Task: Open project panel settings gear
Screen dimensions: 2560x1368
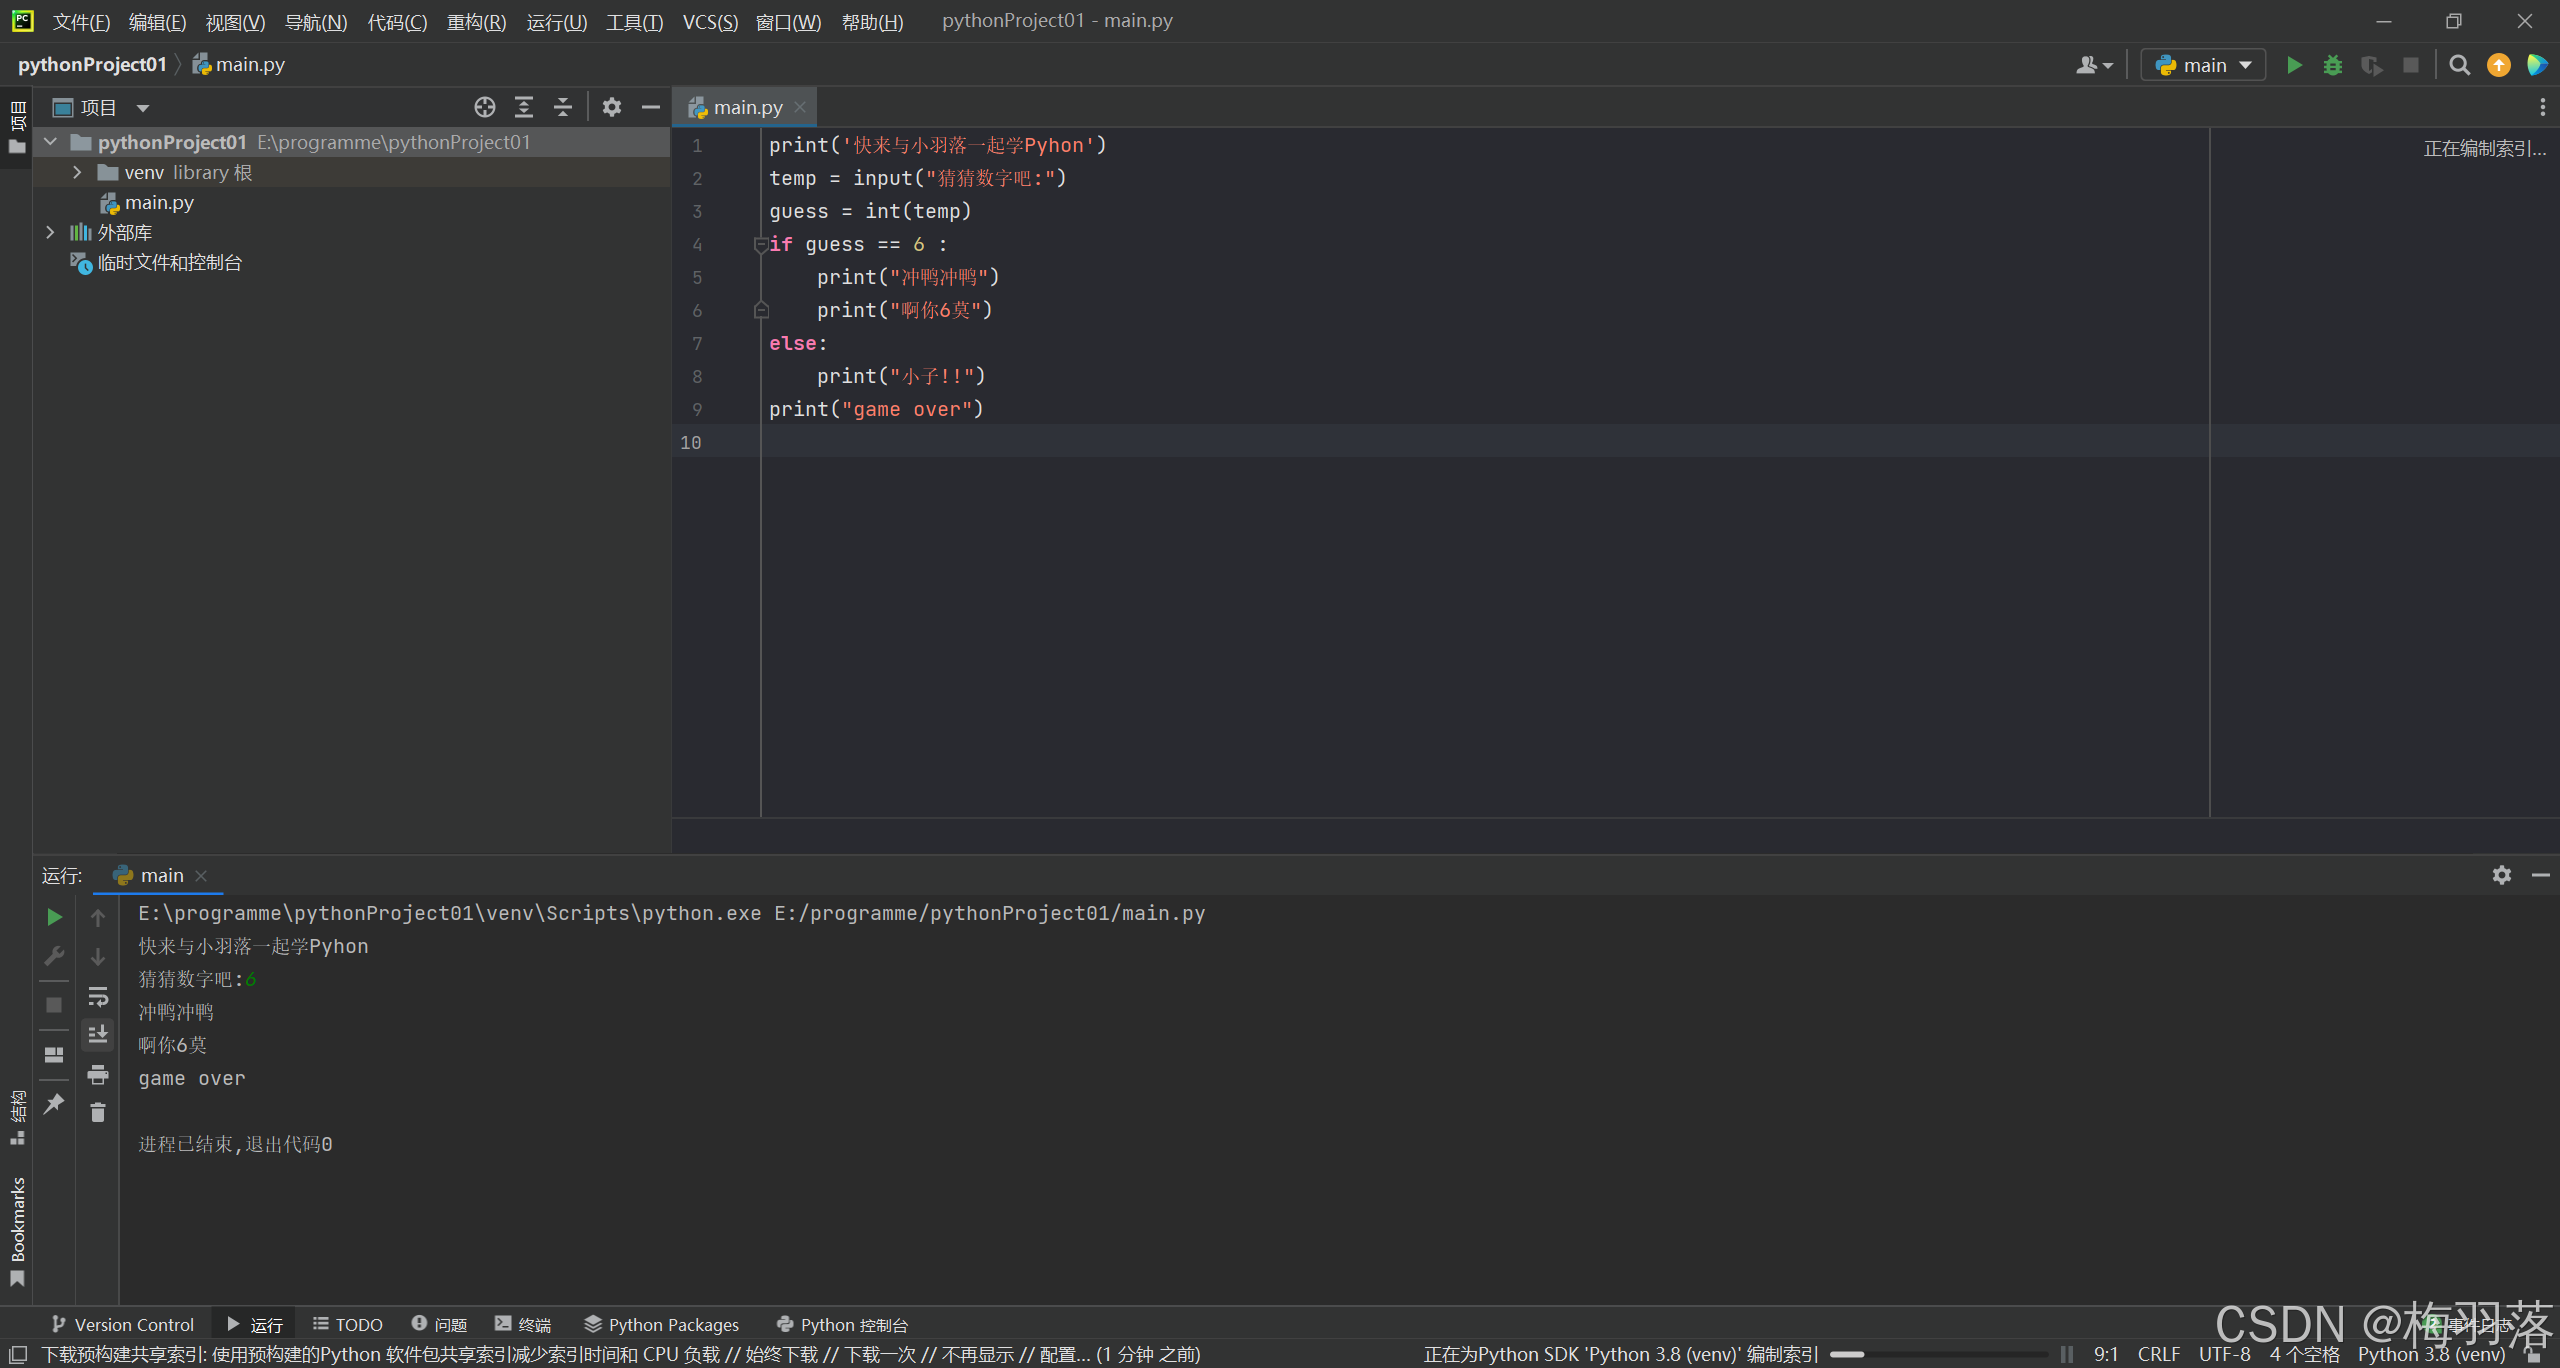Action: point(612,107)
